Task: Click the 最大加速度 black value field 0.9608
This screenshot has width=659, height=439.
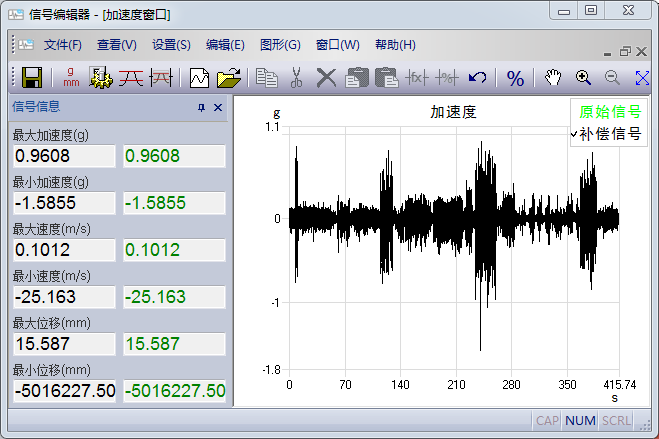Action: click(x=63, y=156)
